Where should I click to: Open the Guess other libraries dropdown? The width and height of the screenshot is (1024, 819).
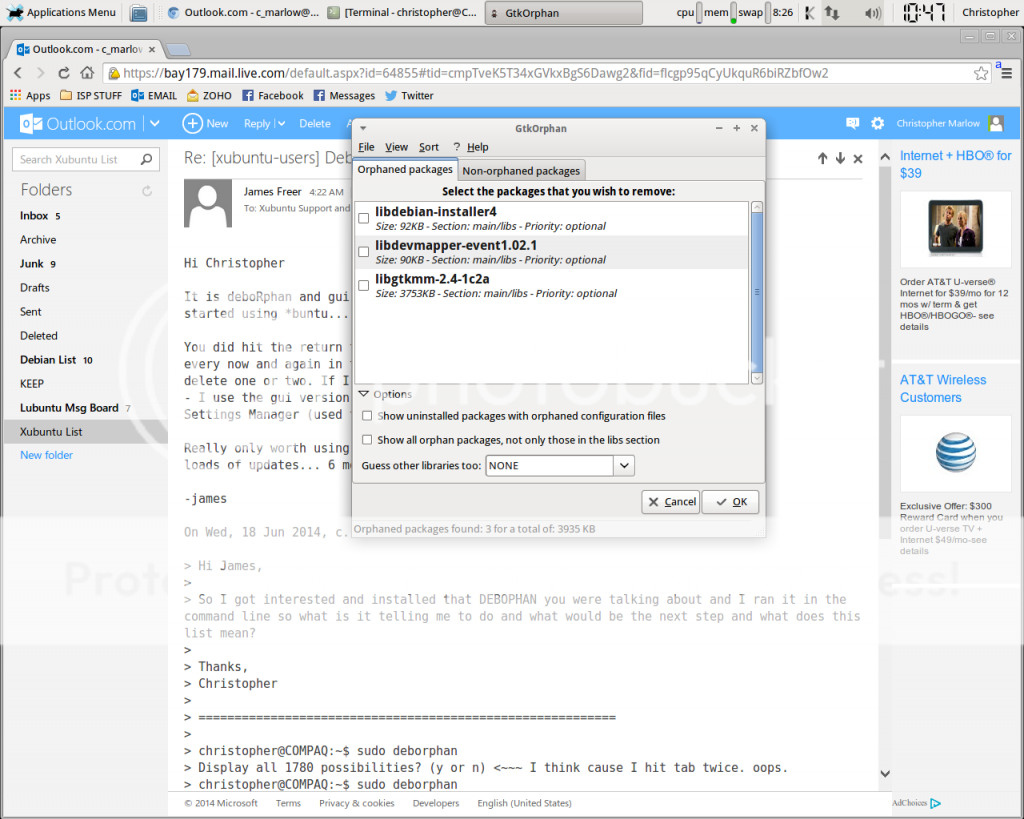pyautogui.click(x=624, y=466)
